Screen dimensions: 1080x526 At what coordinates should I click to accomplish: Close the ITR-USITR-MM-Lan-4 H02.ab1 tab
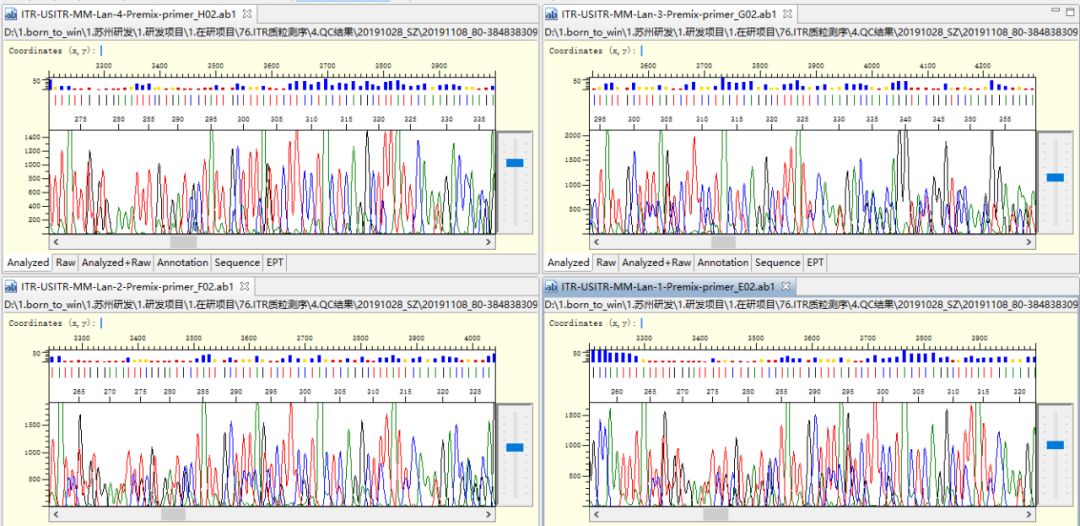[247, 14]
